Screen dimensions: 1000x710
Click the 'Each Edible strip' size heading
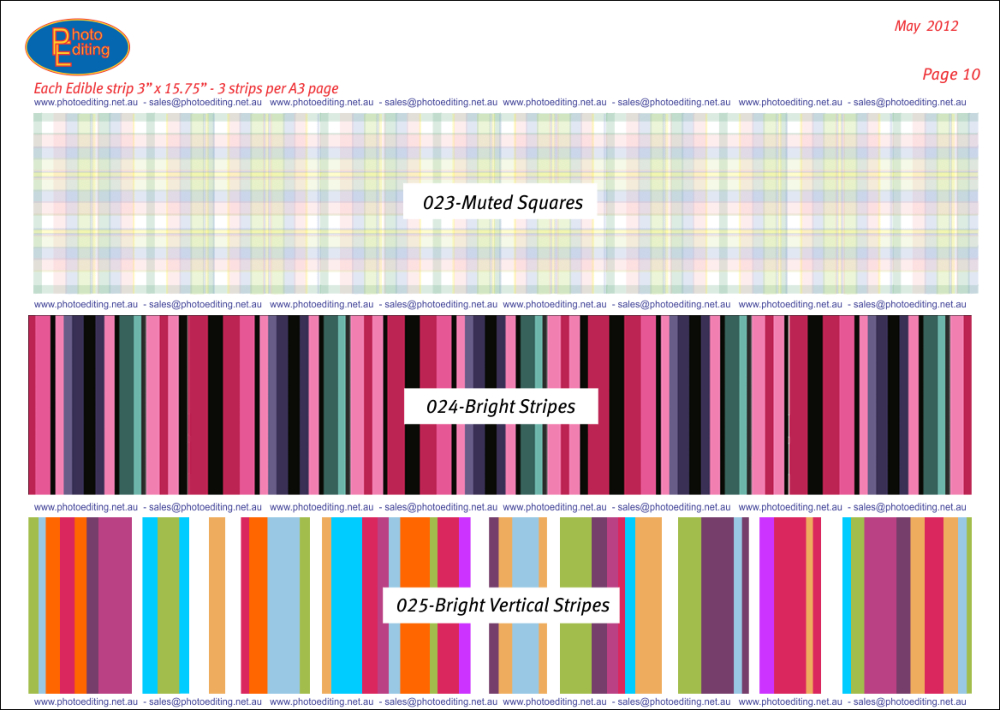point(186,88)
